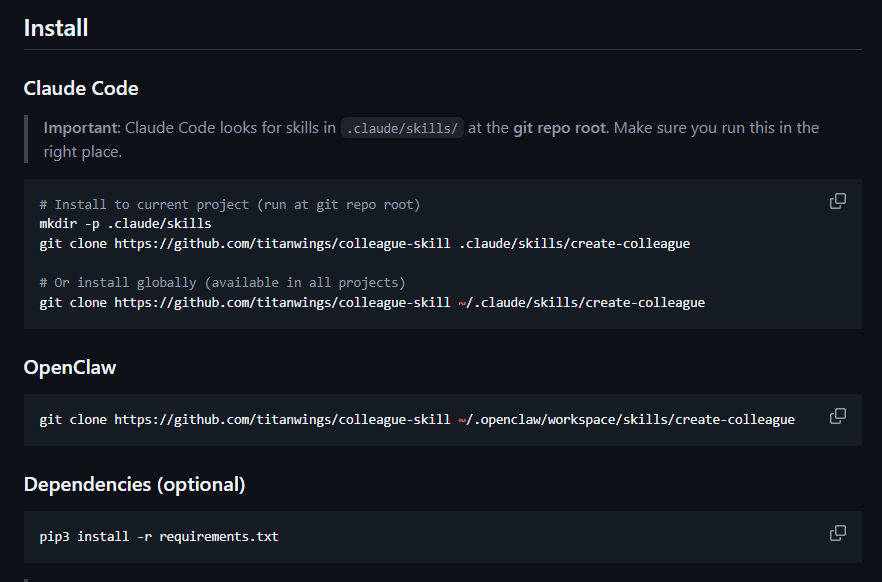Click the "pip3 install -r requirements.txt" line
882x582 pixels.
click(159, 536)
